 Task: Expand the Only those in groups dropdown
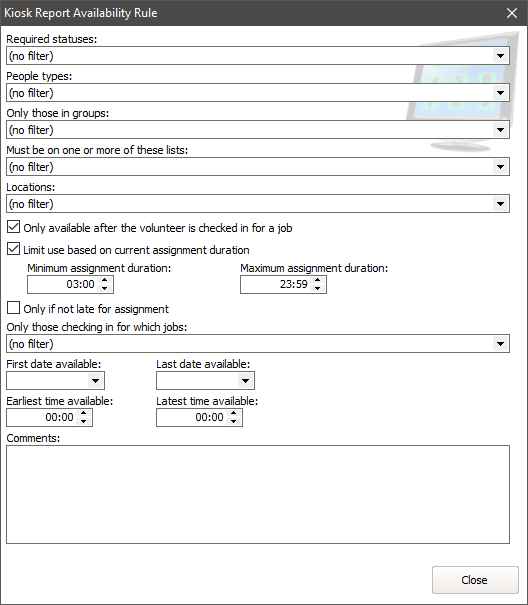point(501,130)
